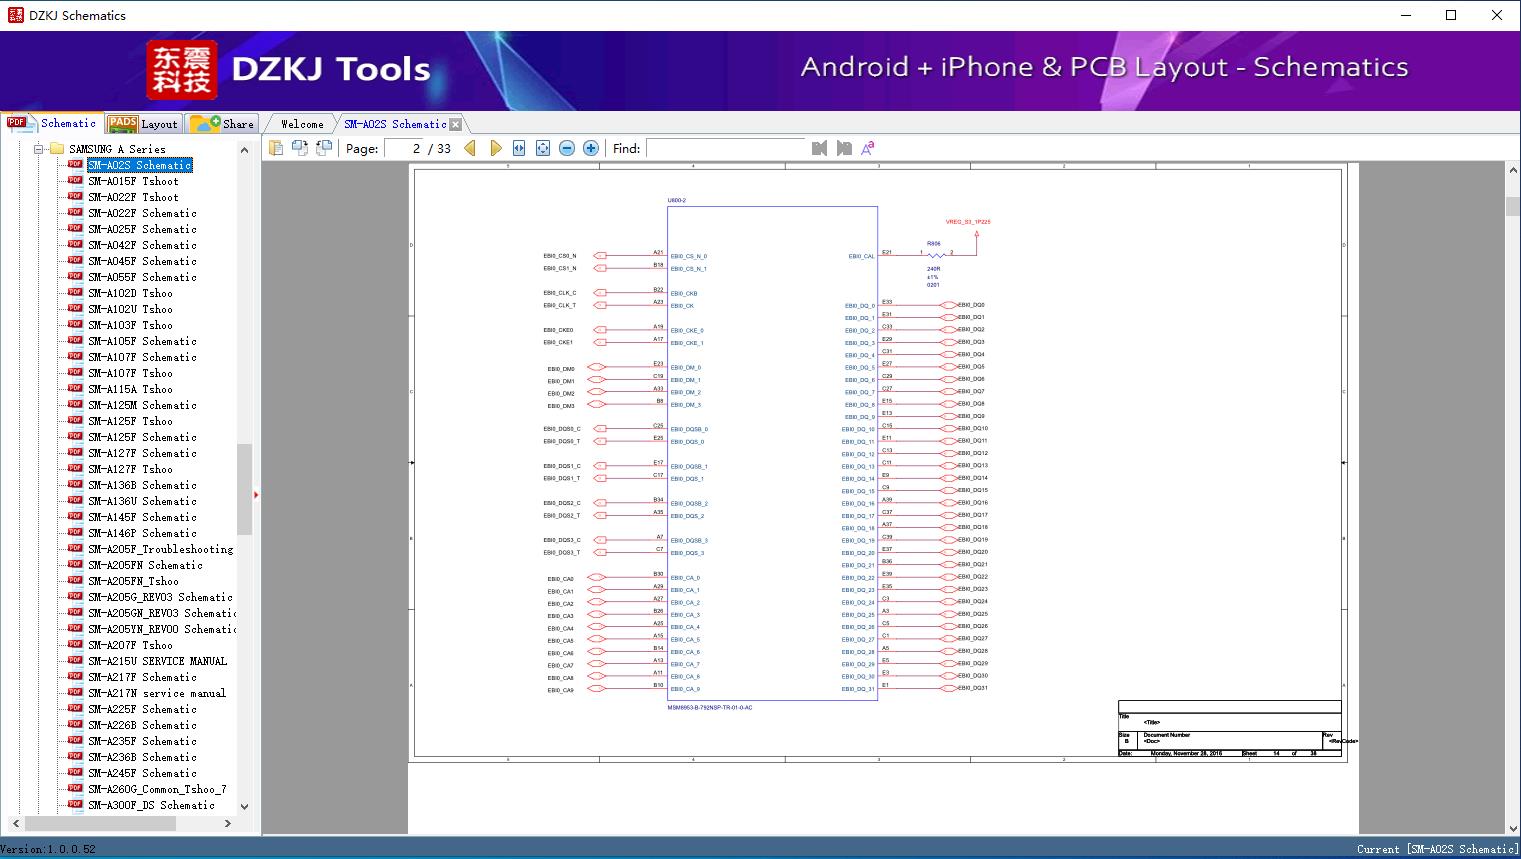Click the DZKJ Schematics title bar icon
The width and height of the screenshot is (1521, 859).
click(15, 15)
